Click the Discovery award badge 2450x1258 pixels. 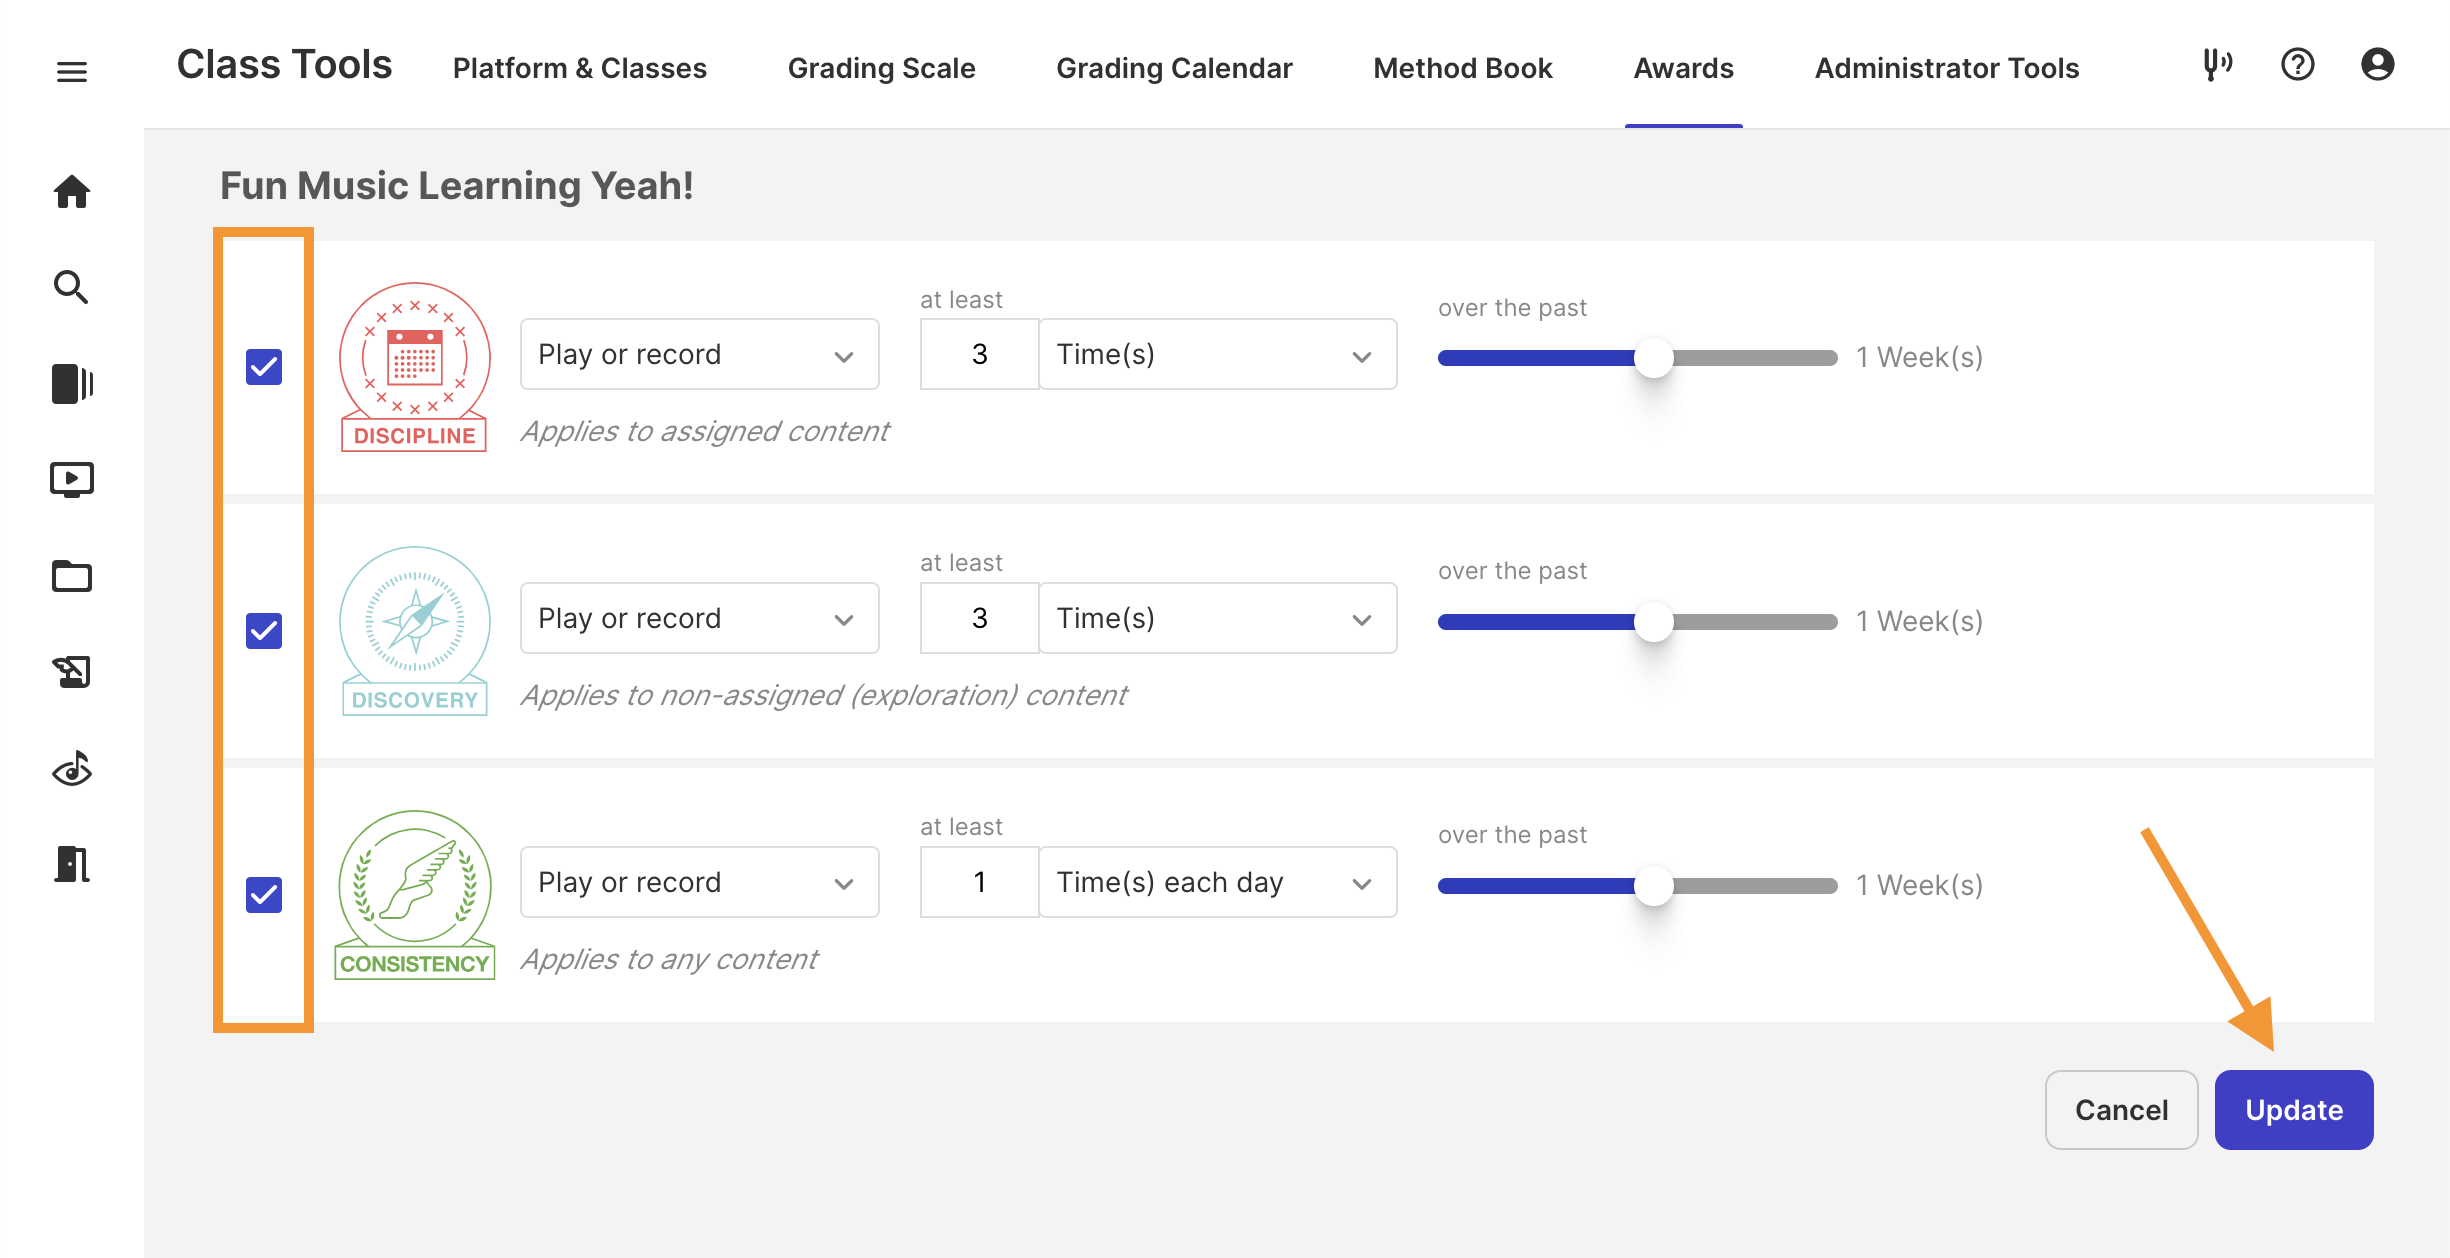(x=415, y=631)
